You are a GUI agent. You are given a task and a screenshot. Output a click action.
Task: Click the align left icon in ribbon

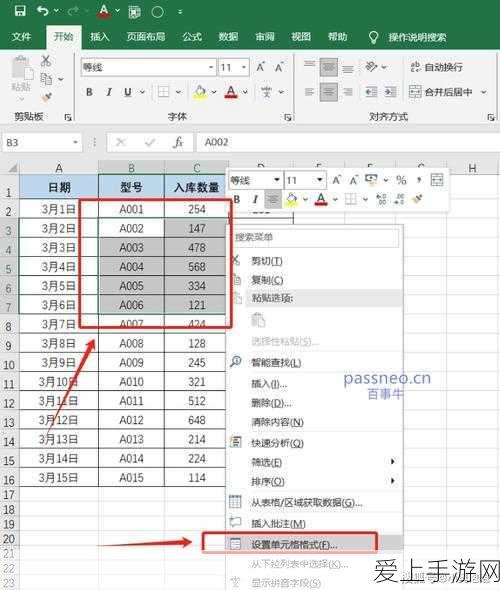point(309,92)
